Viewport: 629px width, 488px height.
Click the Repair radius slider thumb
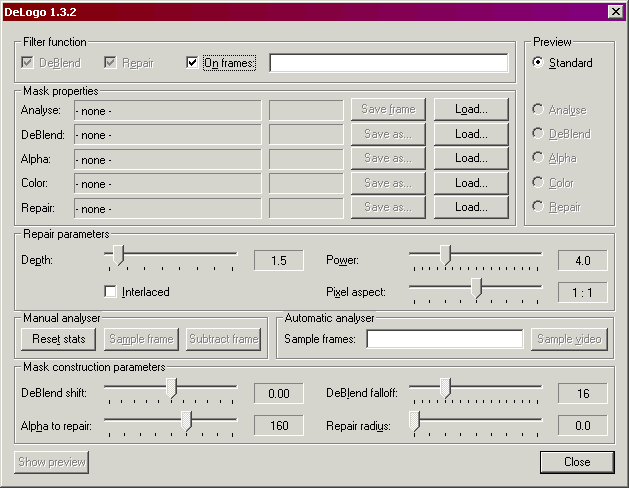[x=414, y=421]
